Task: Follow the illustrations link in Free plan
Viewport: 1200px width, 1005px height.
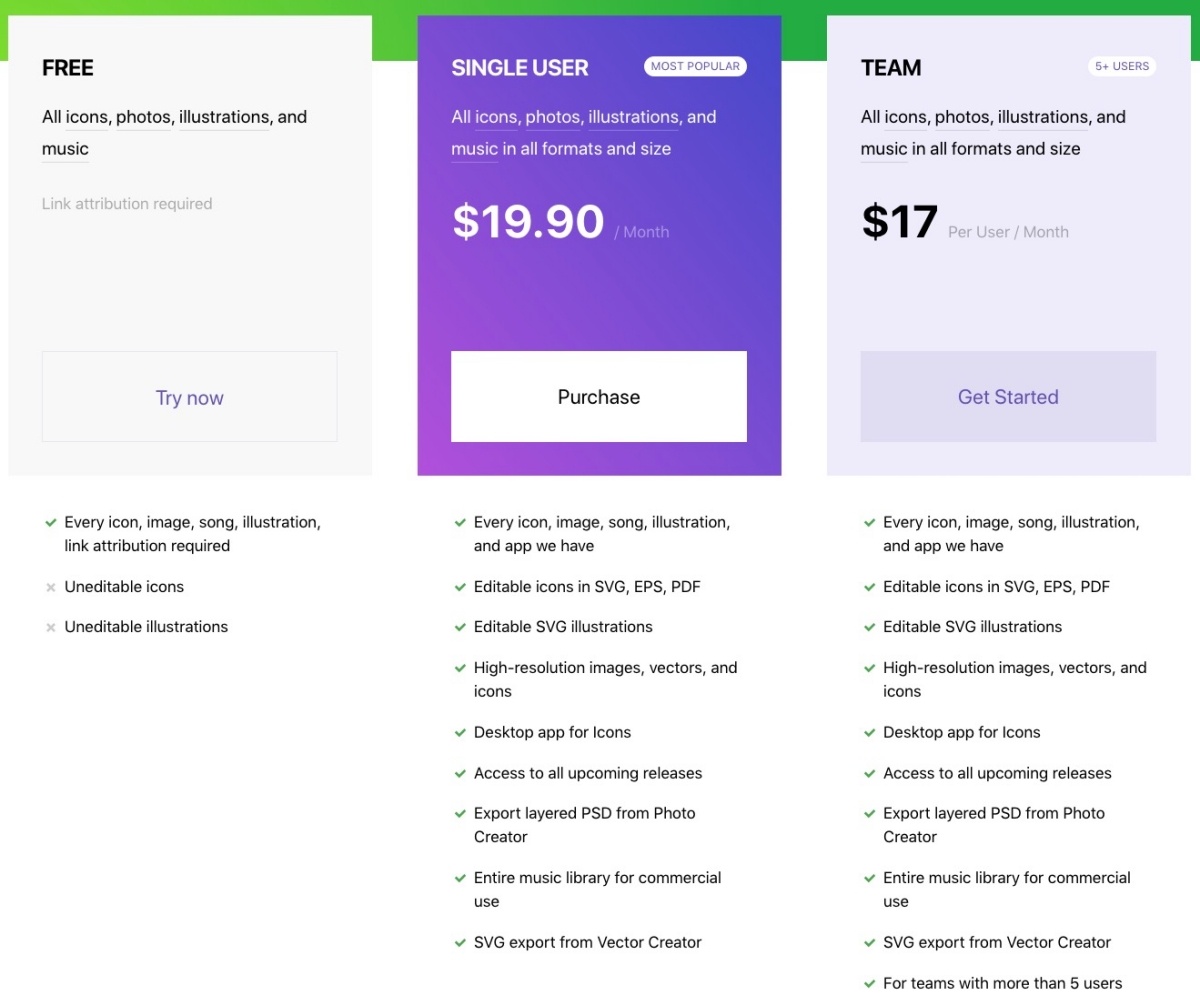Action: (224, 117)
